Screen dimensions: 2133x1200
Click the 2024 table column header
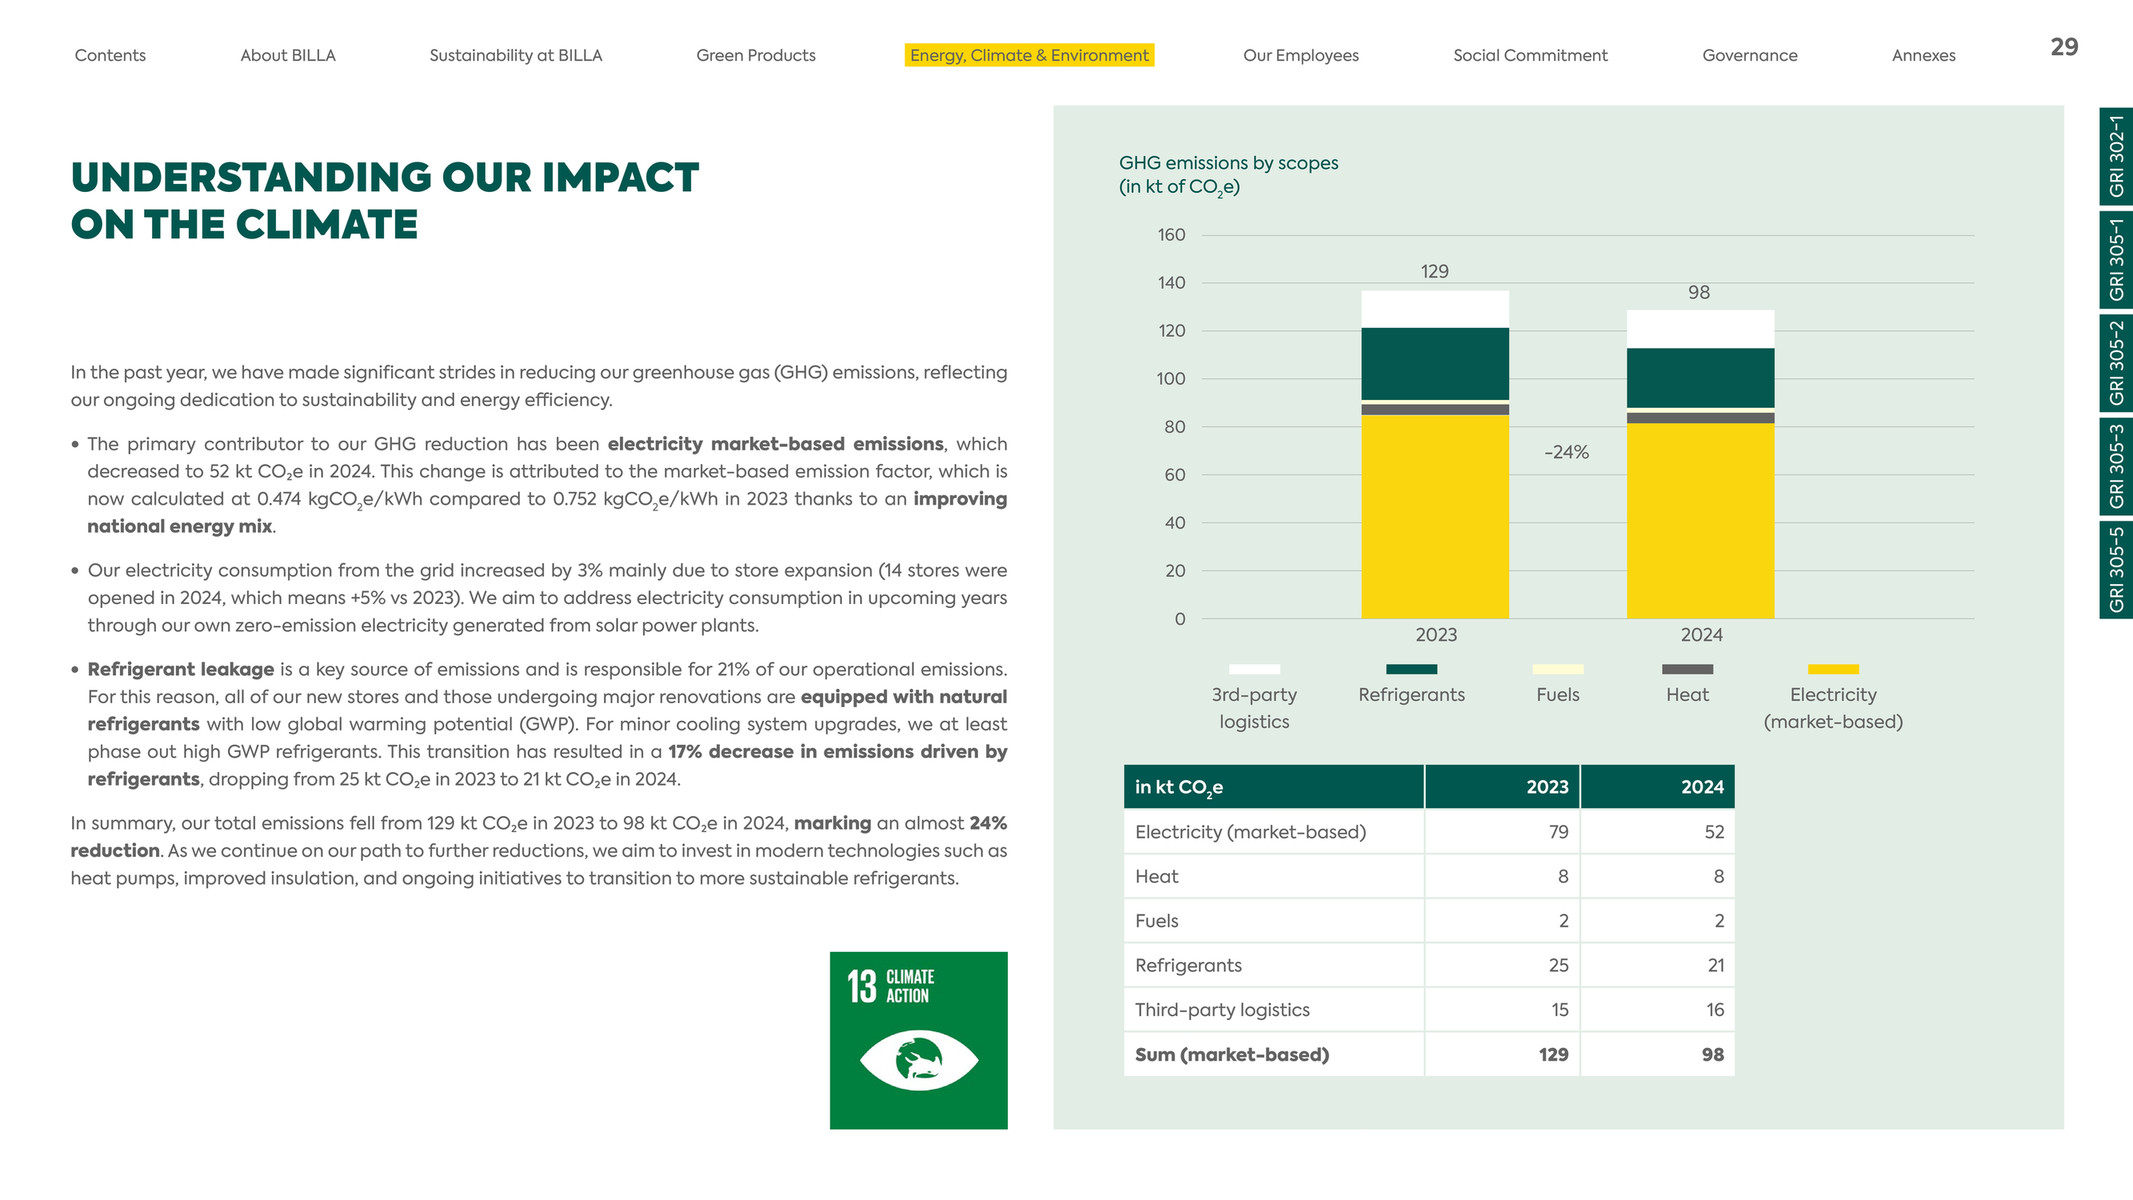click(1658, 787)
